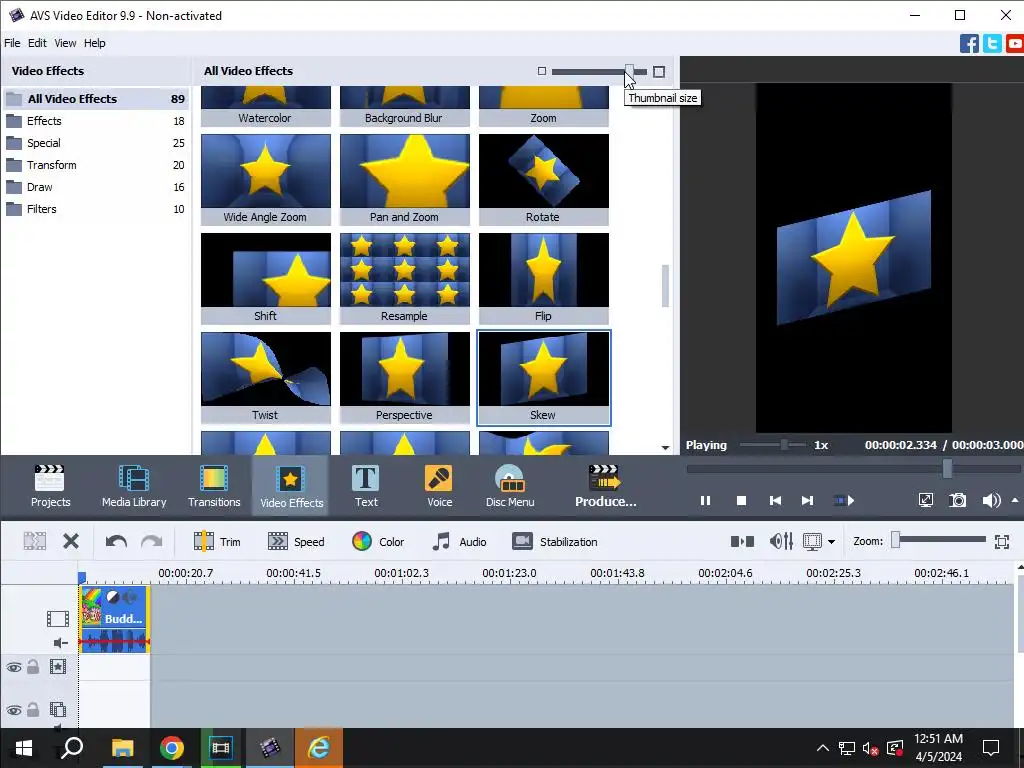Open the Audio tool
The width and height of the screenshot is (1024, 768).
point(459,541)
